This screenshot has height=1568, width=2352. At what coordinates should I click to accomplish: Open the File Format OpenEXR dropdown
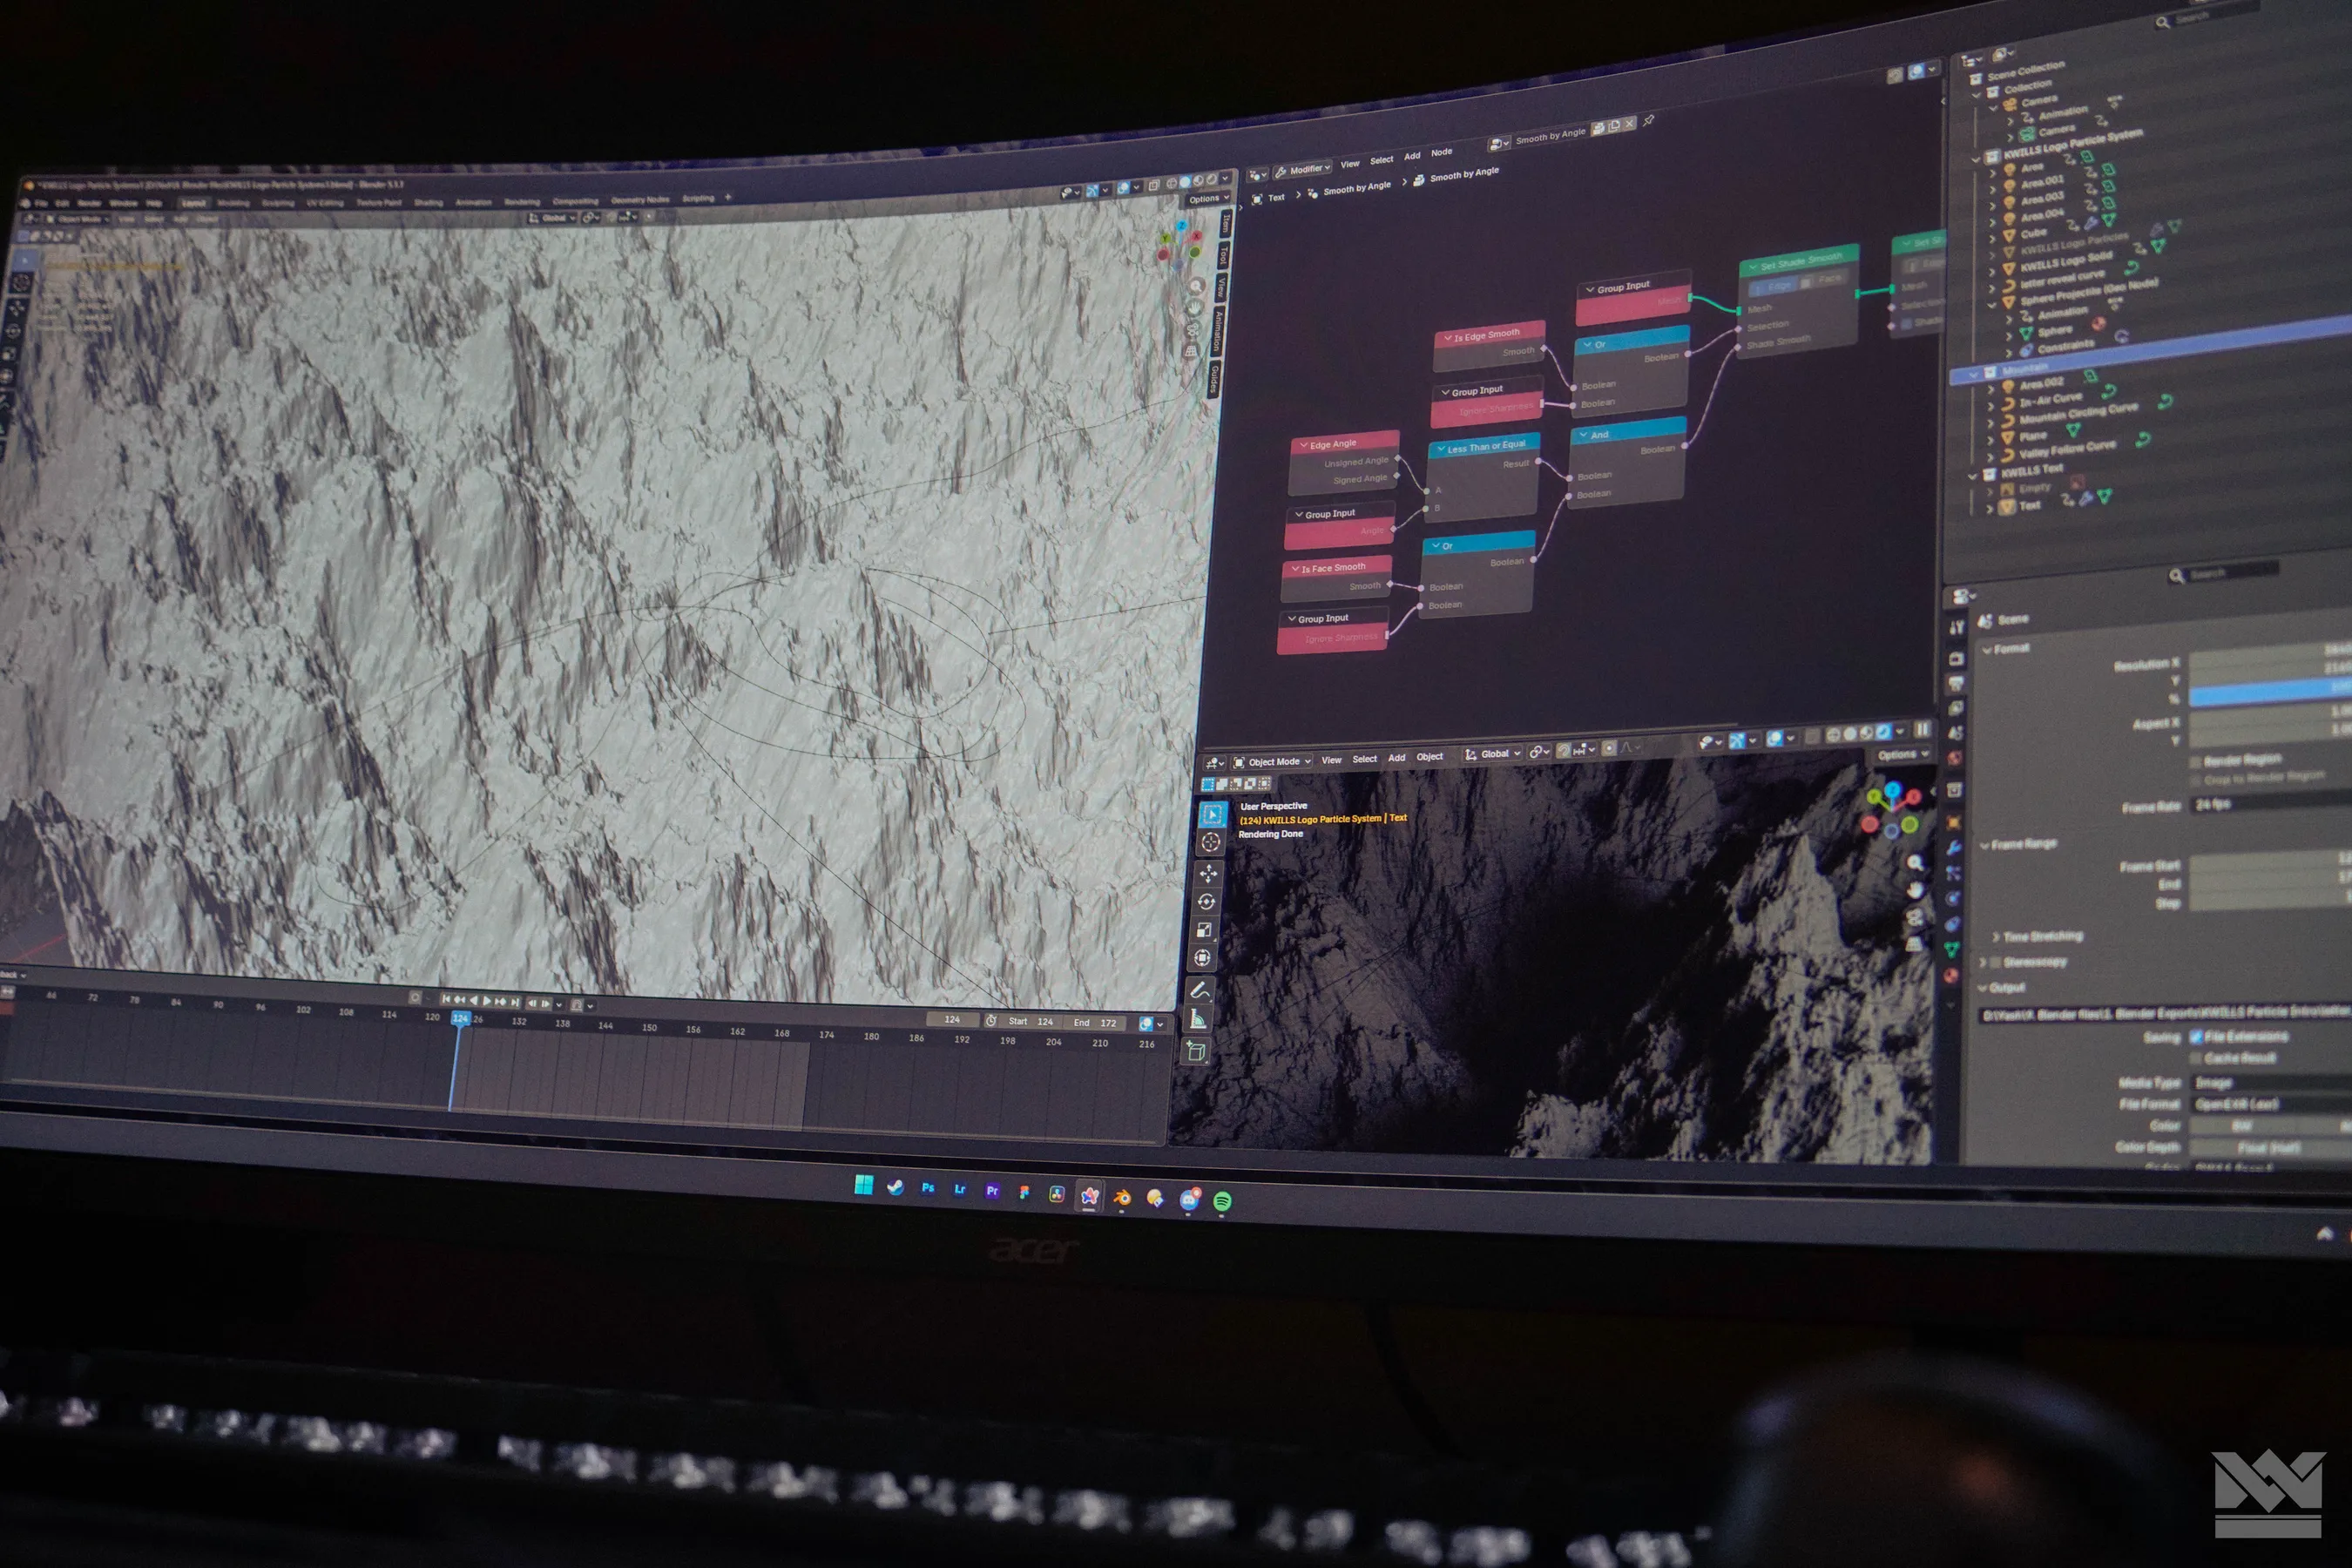pyautogui.click(x=2270, y=1104)
